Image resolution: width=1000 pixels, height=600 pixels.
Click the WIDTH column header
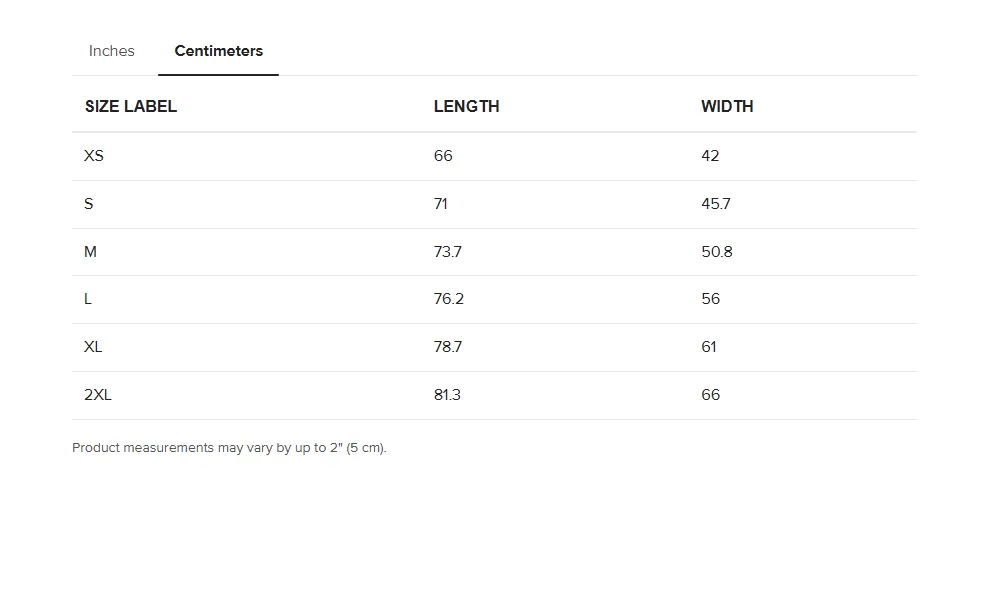click(727, 106)
